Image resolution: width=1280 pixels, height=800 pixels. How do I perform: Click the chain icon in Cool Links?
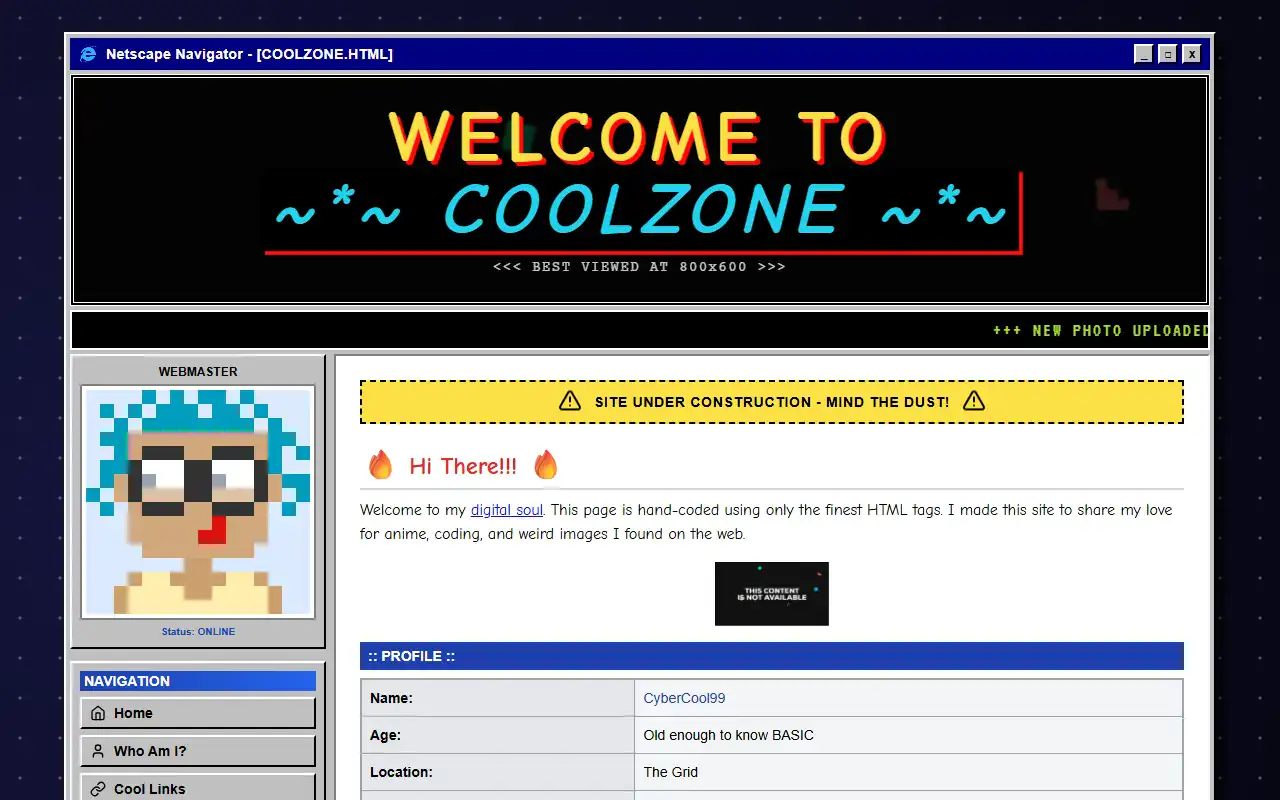98,789
